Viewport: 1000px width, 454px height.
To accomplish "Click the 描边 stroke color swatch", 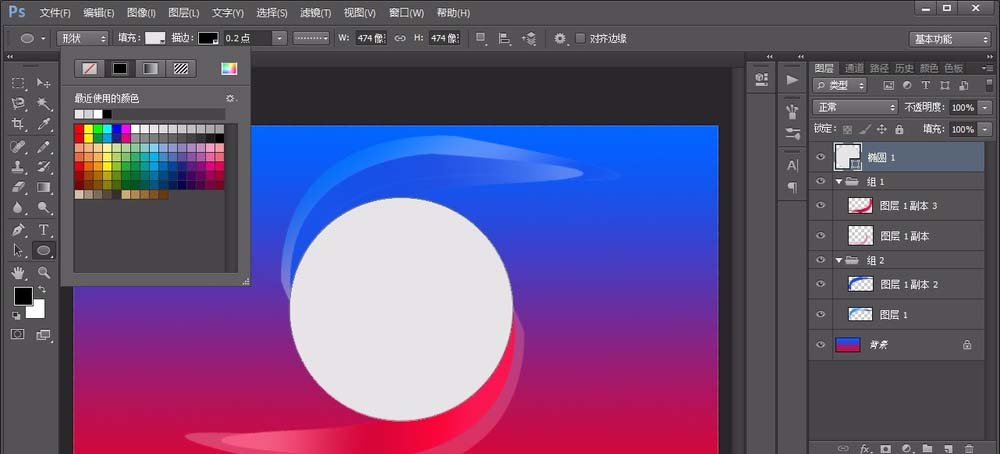I will pyautogui.click(x=207, y=38).
